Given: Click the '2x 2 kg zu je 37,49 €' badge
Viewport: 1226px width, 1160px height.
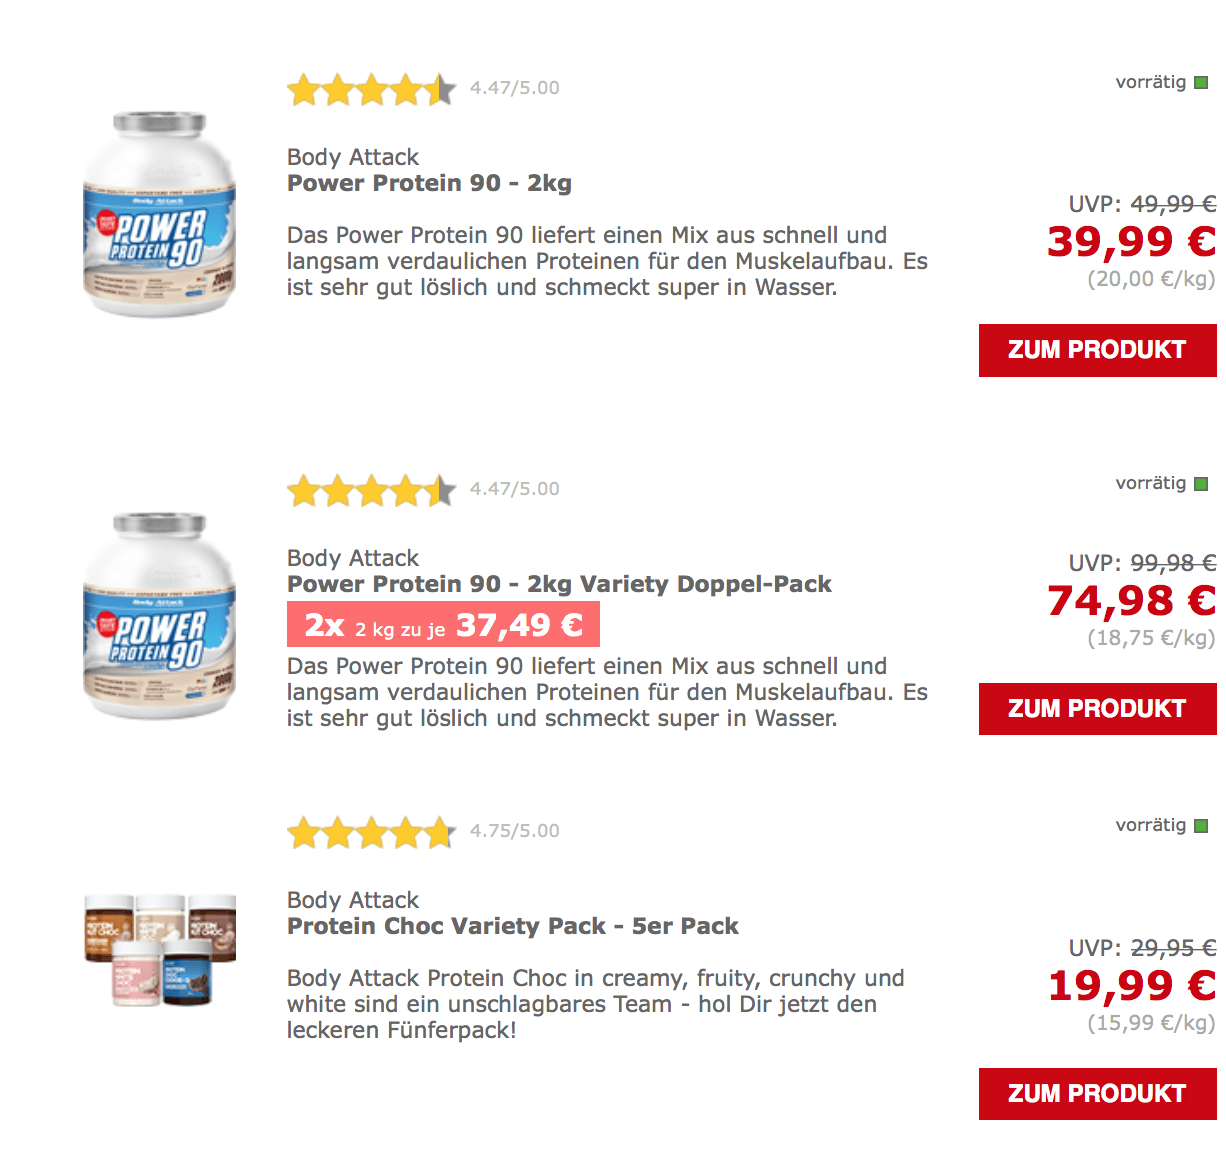Looking at the screenshot, I should pyautogui.click(x=443, y=625).
